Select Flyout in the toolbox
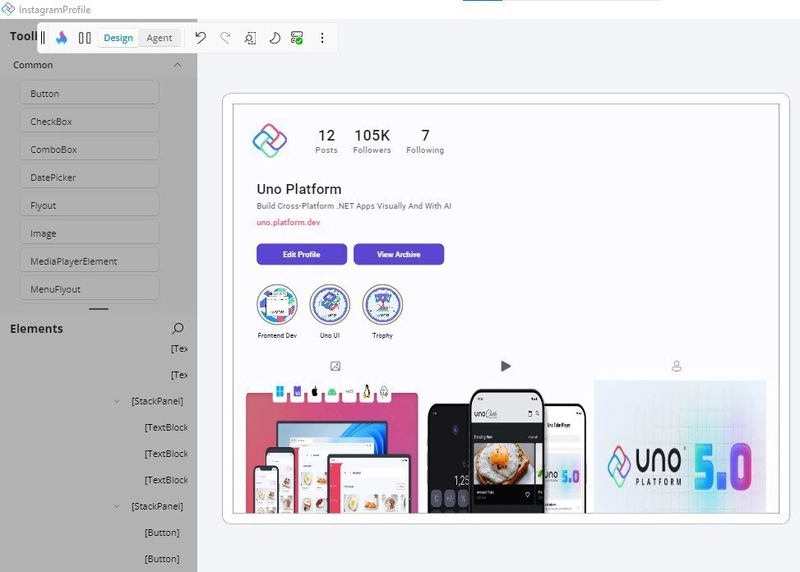This screenshot has height=572, width=800. 89,205
